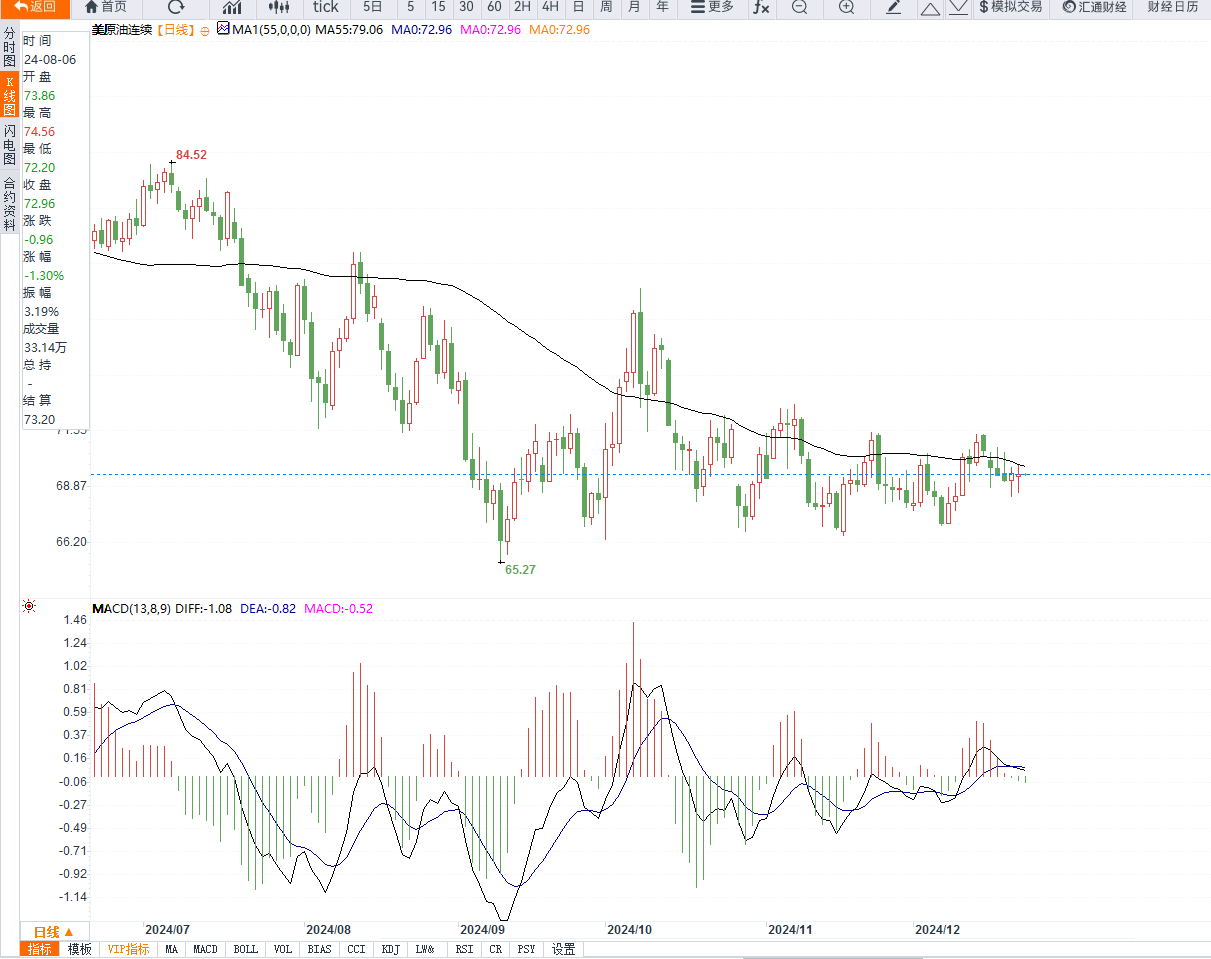Expand the 日线 period selector at bottom
This screenshot has width=1211, height=959.
(54, 931)
